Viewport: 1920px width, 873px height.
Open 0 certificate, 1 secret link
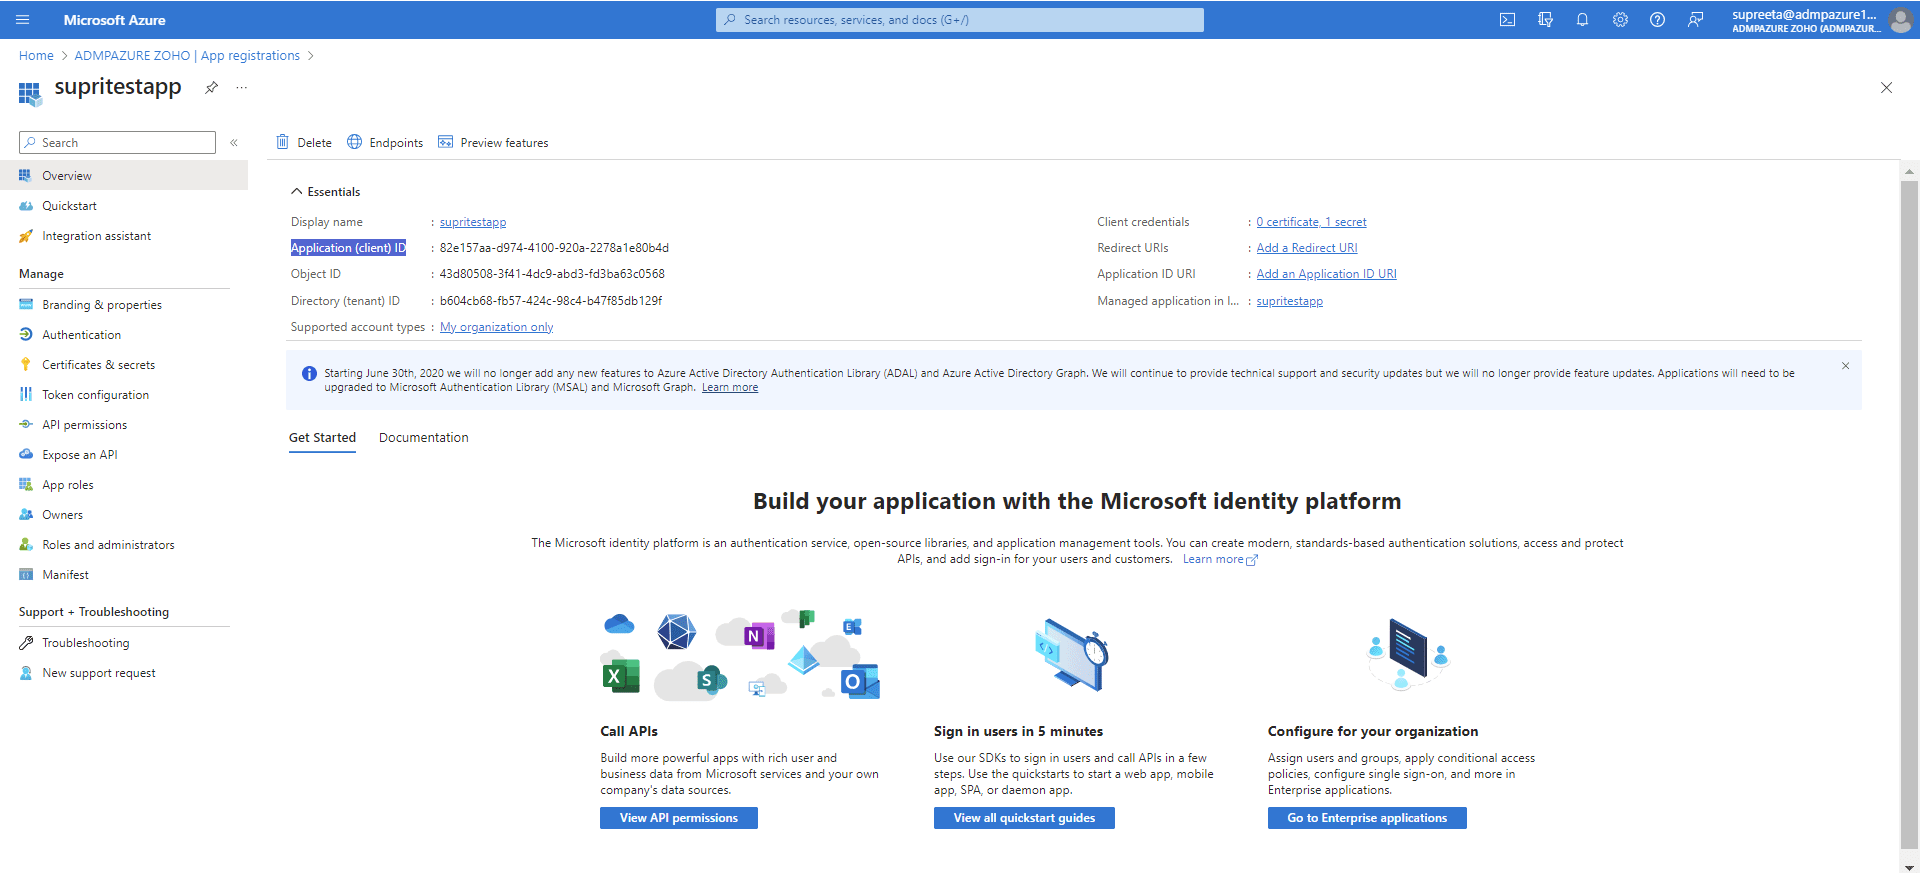(1311, 222)
